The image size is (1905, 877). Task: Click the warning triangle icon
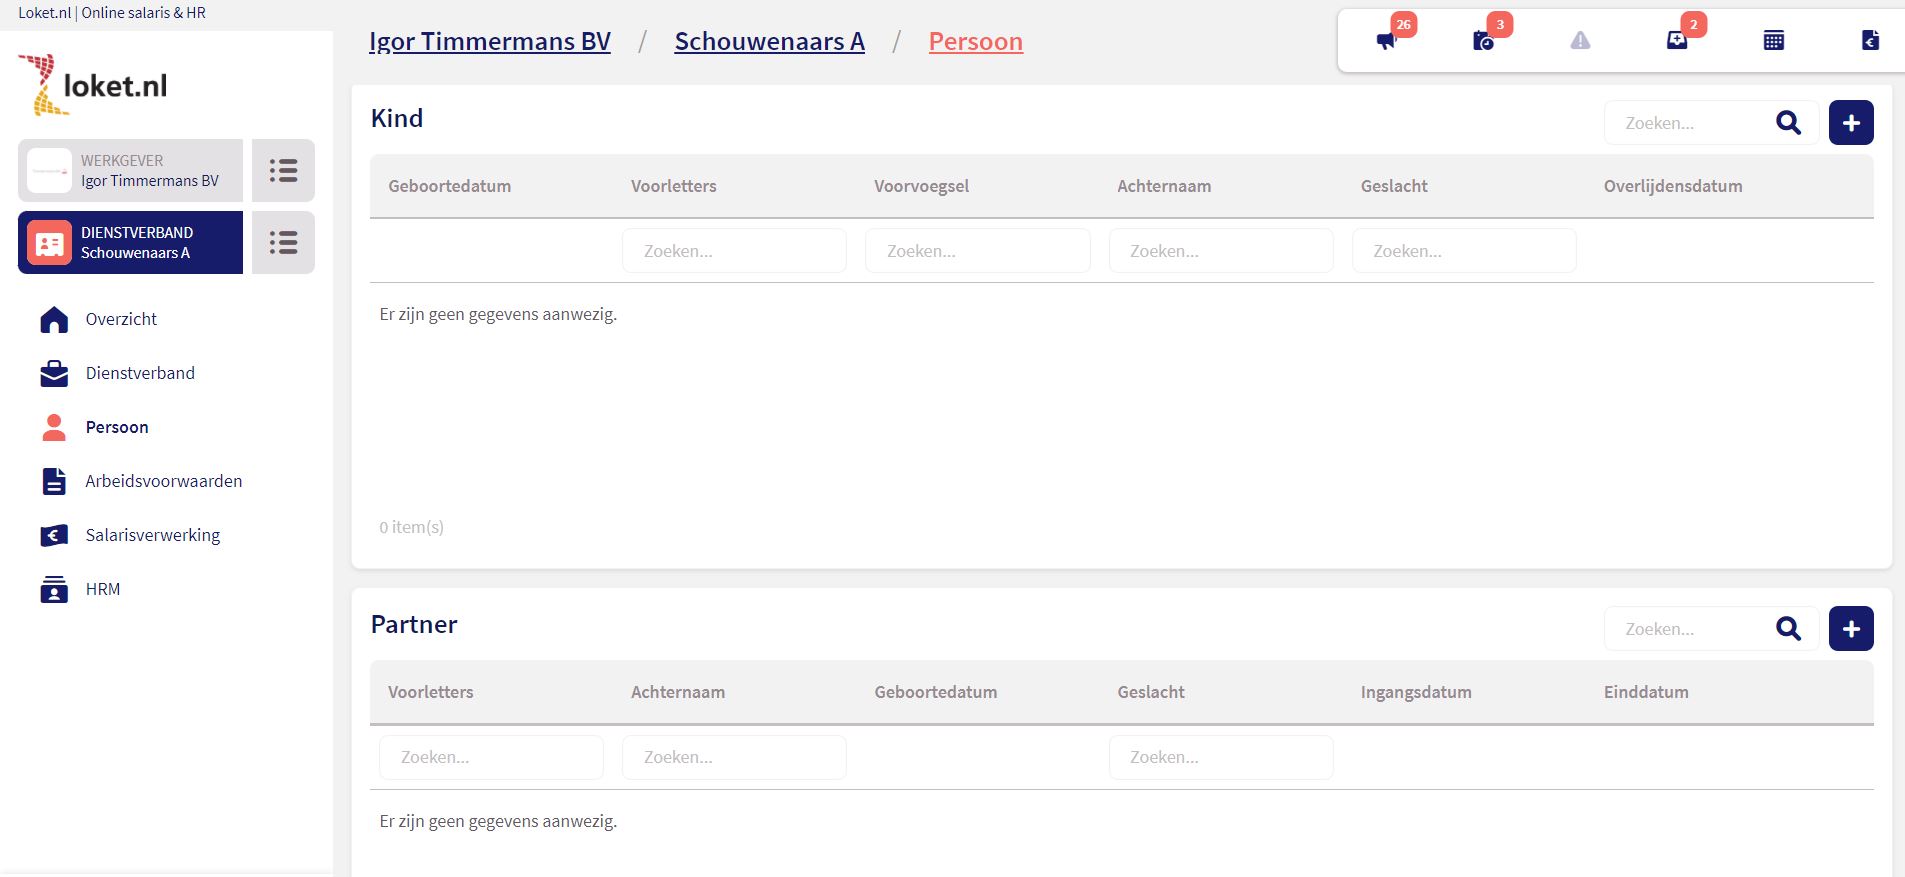point(1580,41)
